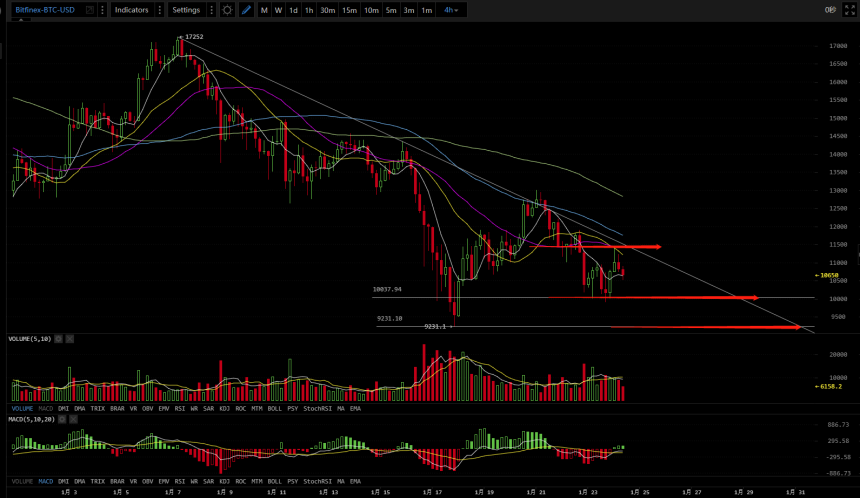Set chart interval to 15m

pyautogui.click(x=349, y=10)
